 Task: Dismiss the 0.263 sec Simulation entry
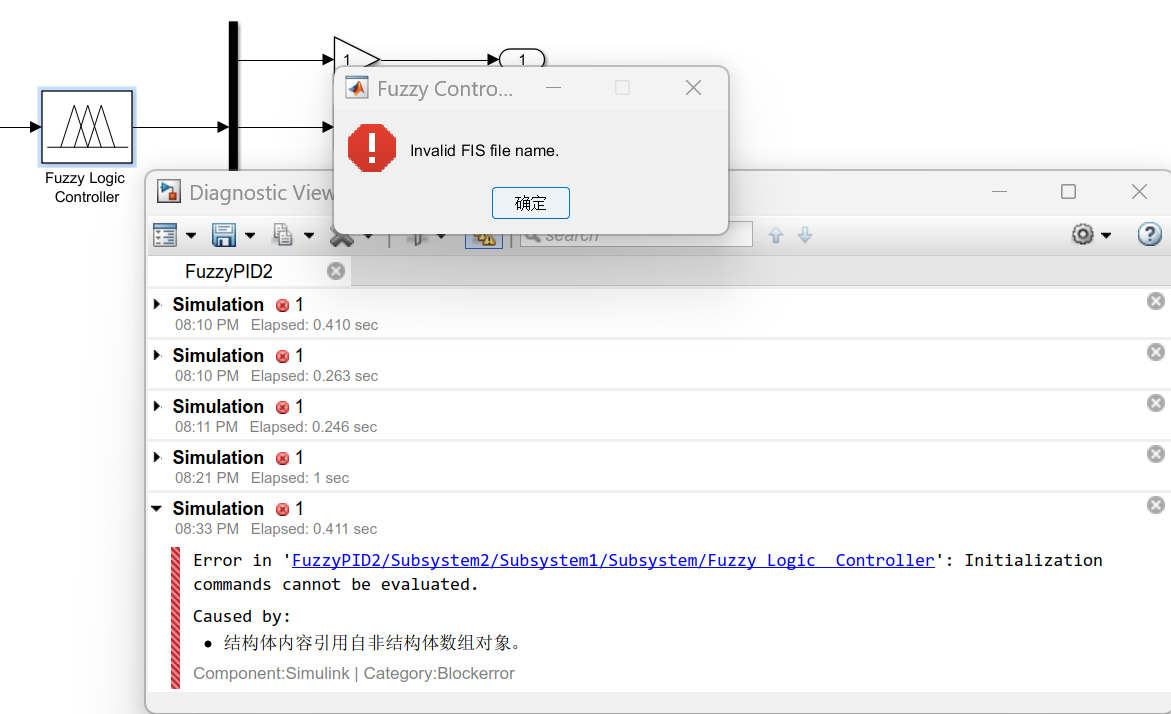click(1155, 352)
